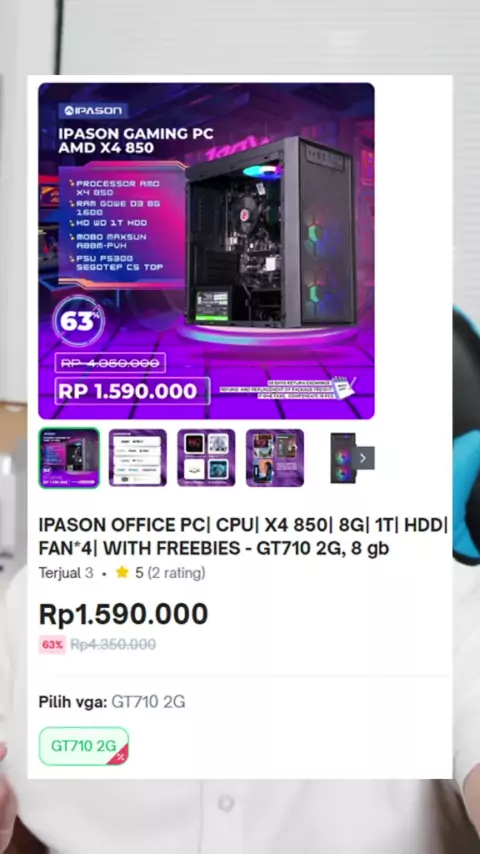
Task: Click the Terjual 3 sold count
Action: click(x=66, y=573)
